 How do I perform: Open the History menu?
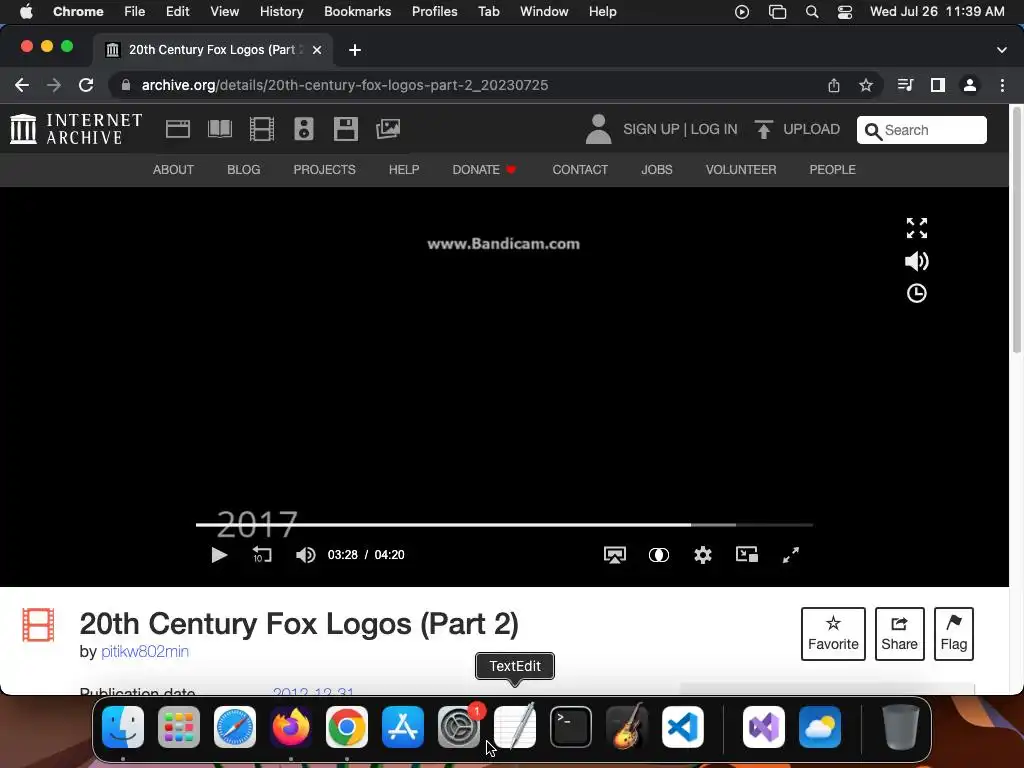click(281, 11)
